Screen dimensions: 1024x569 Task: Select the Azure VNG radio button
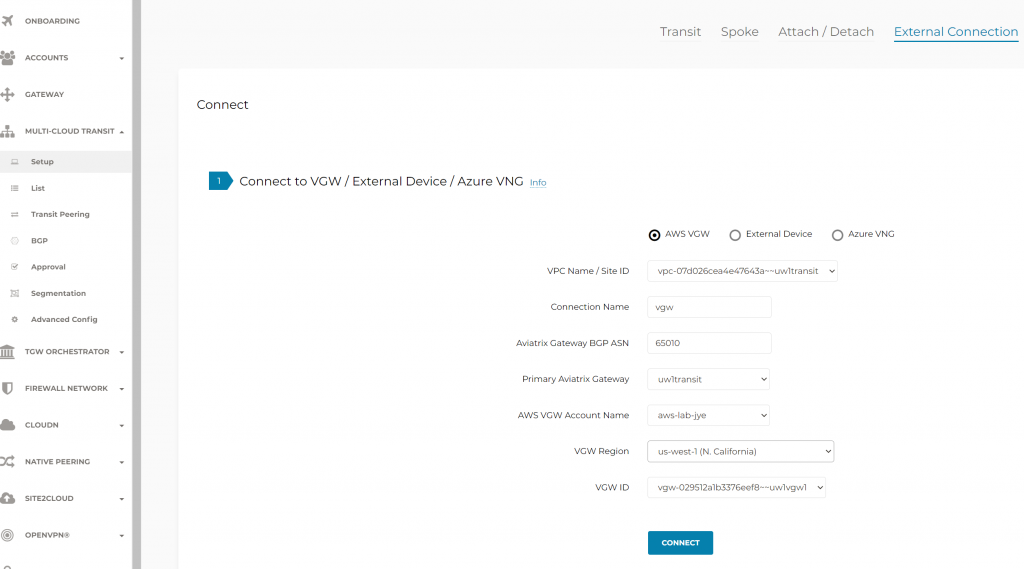(x=837, y=235)
